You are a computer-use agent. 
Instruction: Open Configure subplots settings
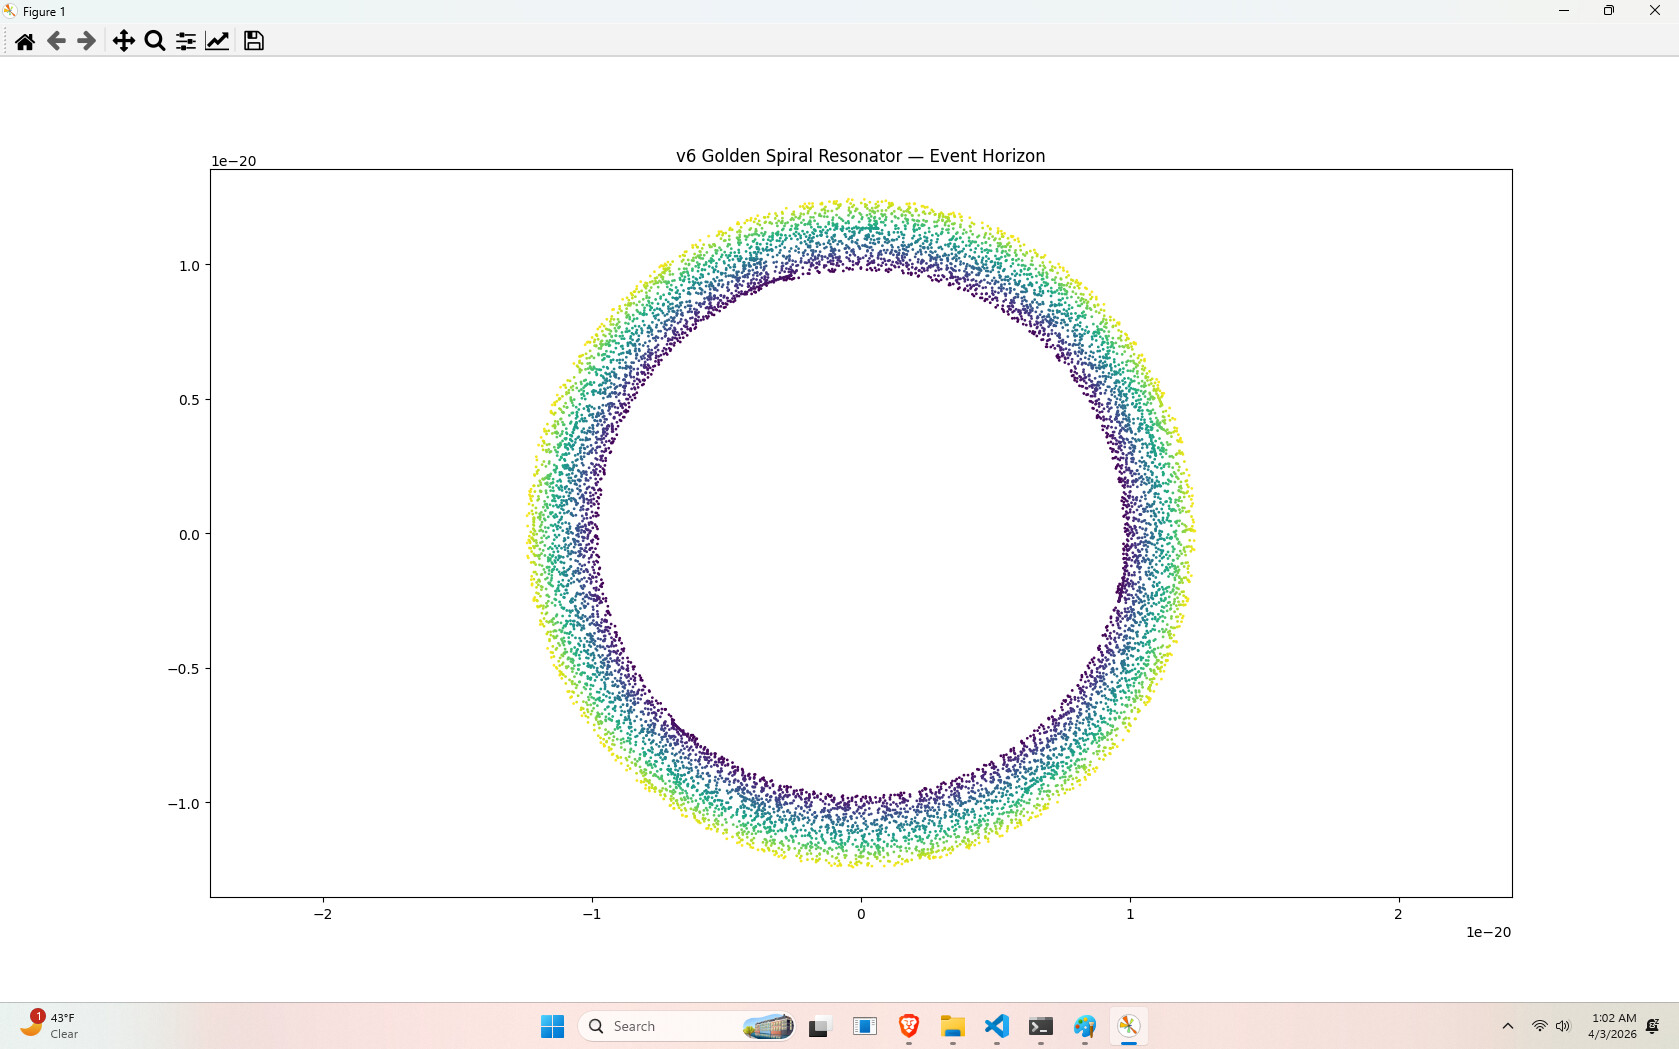(x=186, y=41)
